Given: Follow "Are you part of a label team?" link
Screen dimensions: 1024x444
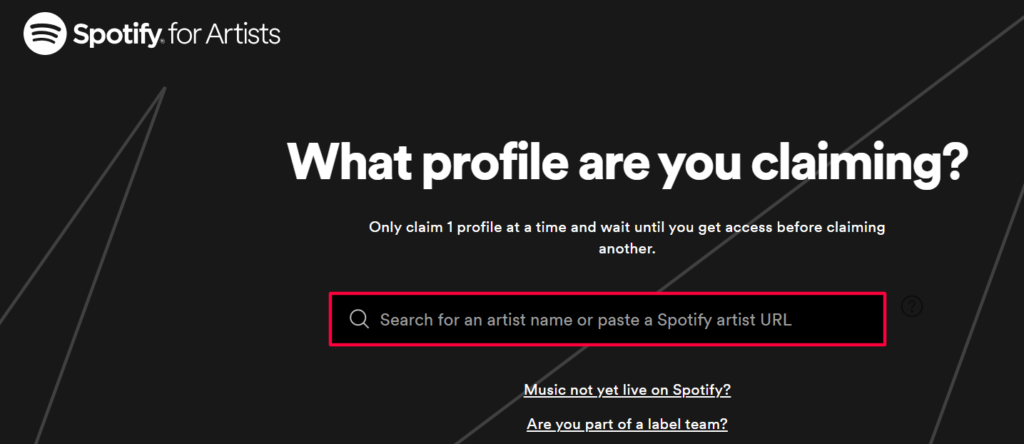Looking at the screenshot, I should [627, 424].
